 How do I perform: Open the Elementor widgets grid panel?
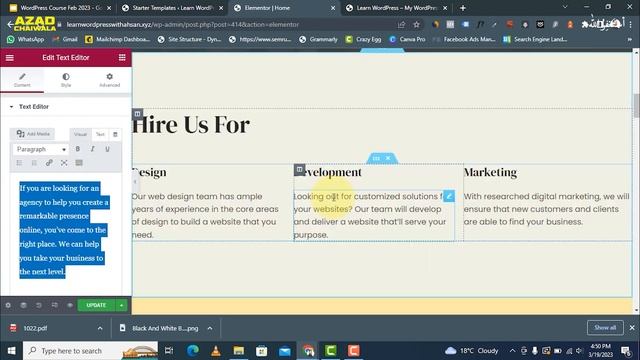(x=122, y=58)
